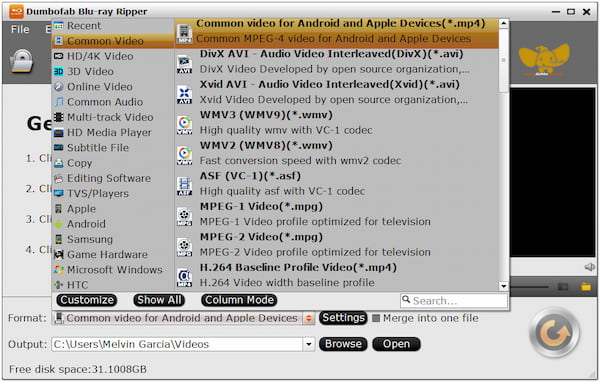The width and height of the screenshot is (600, 382).
Task: Click the preview volume slider
Action: (x=530, y=287)
